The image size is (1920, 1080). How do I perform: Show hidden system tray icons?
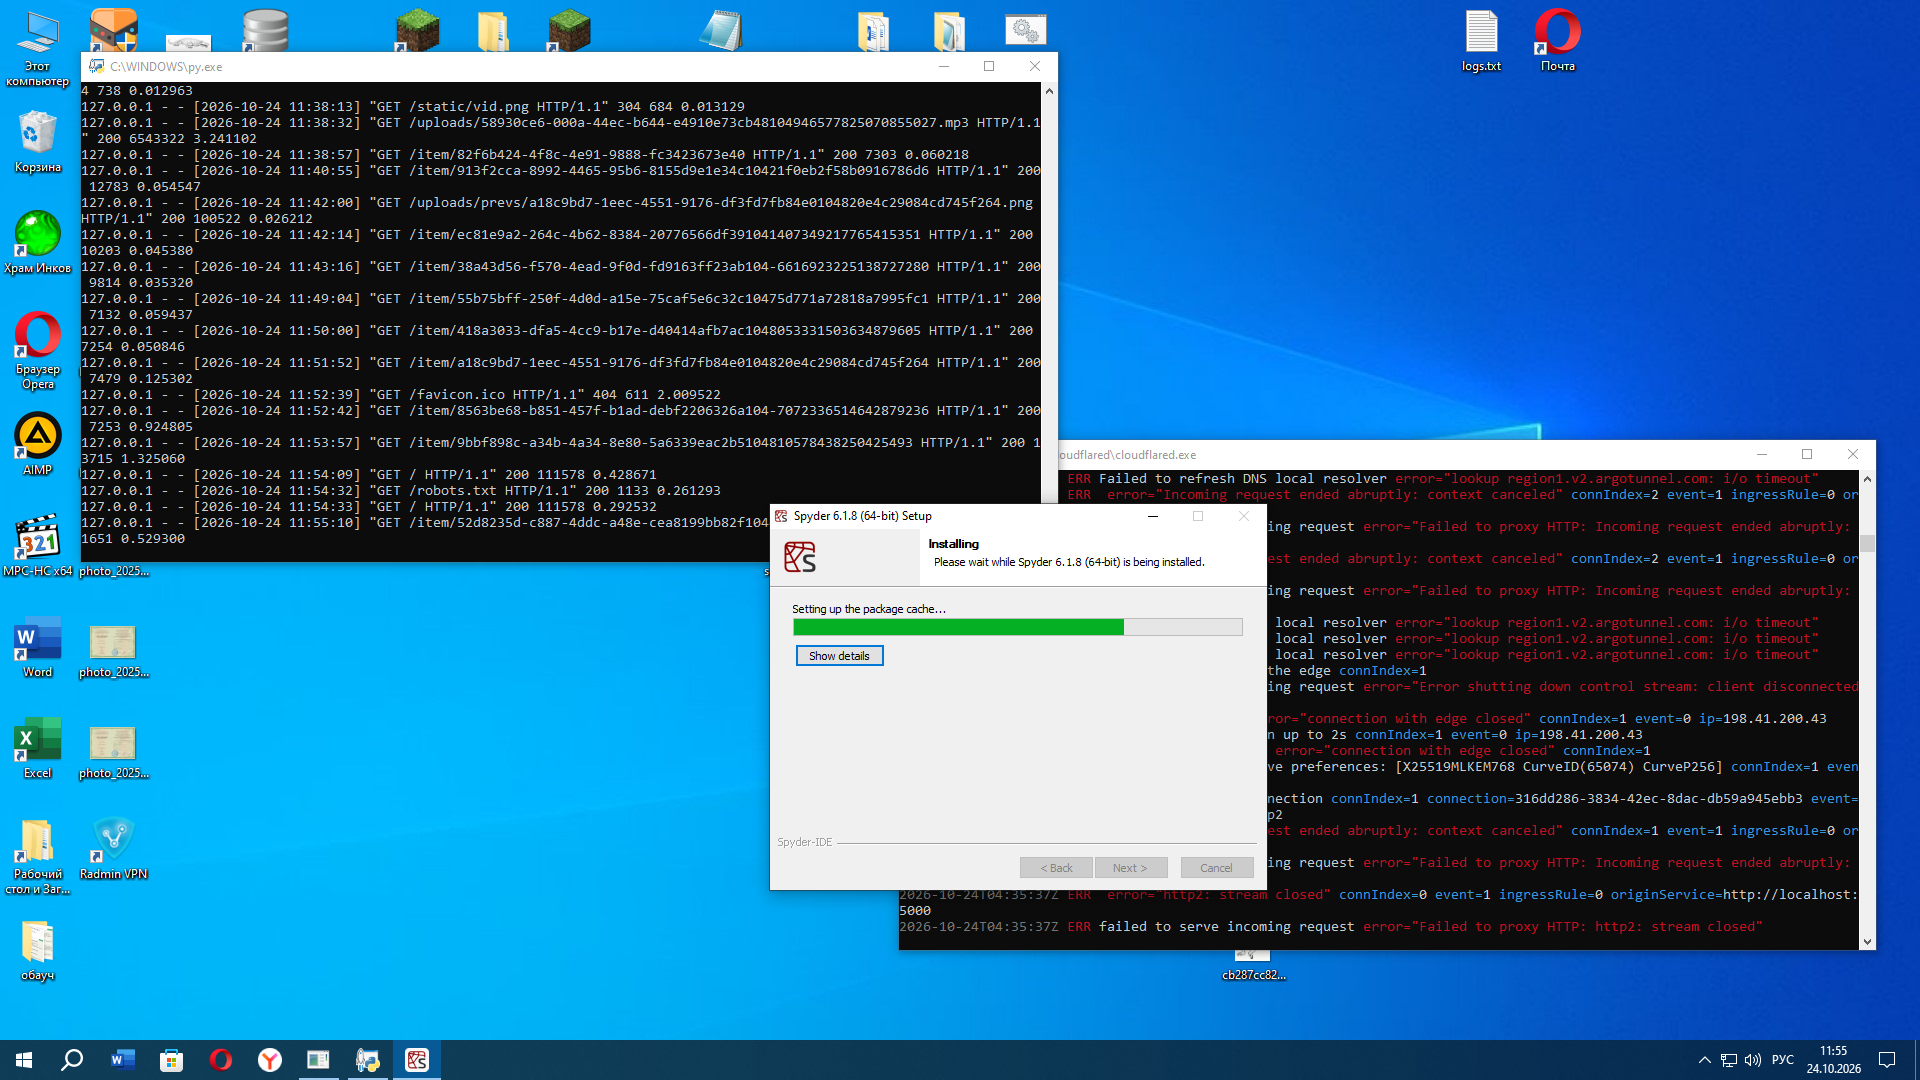[x=1704, y=1060]
